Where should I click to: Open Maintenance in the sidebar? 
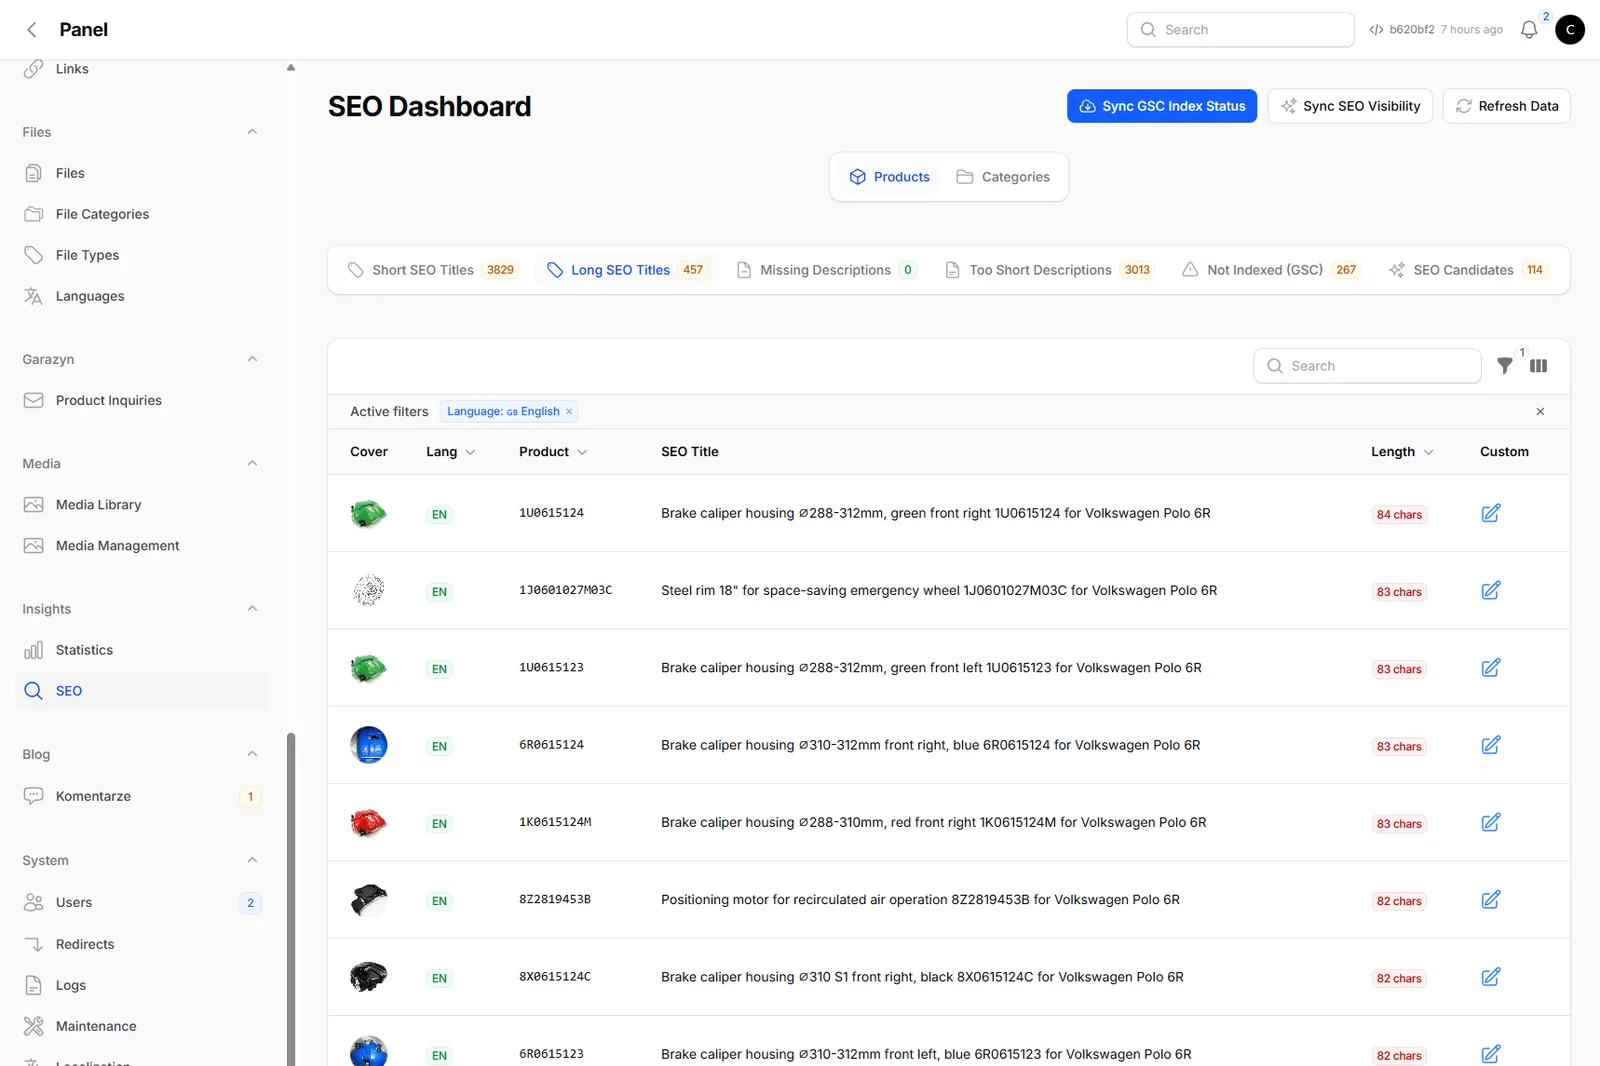coord(141,1026)
